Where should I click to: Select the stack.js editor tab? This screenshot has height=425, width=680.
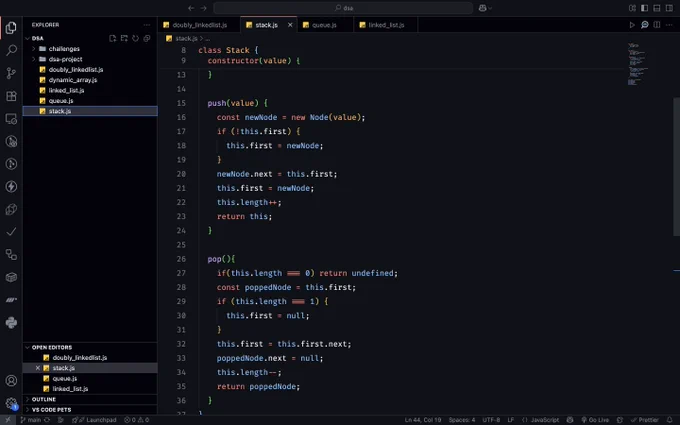coord(266,25)
